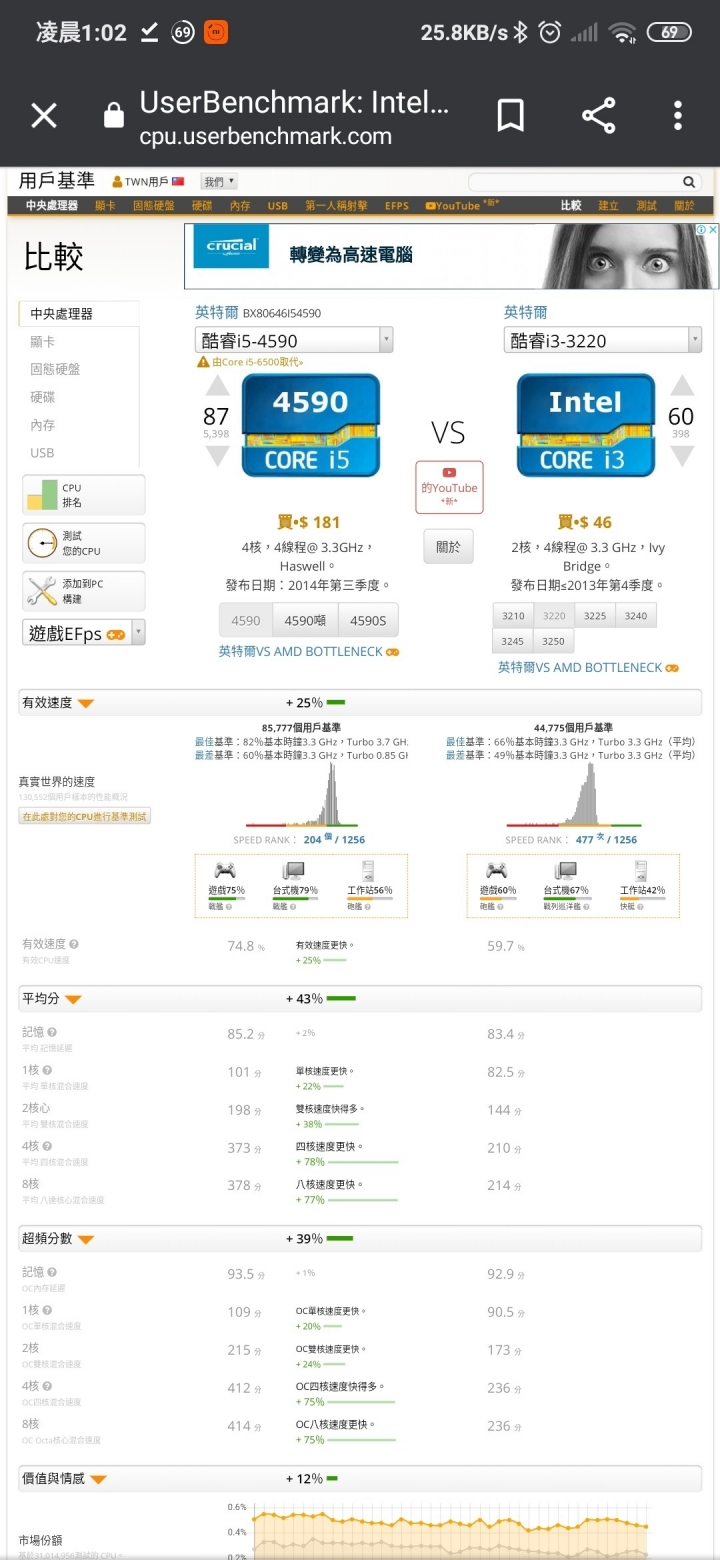
Task: Click the Core i5 4590 chip image
Action: click(x=311, y=425)
